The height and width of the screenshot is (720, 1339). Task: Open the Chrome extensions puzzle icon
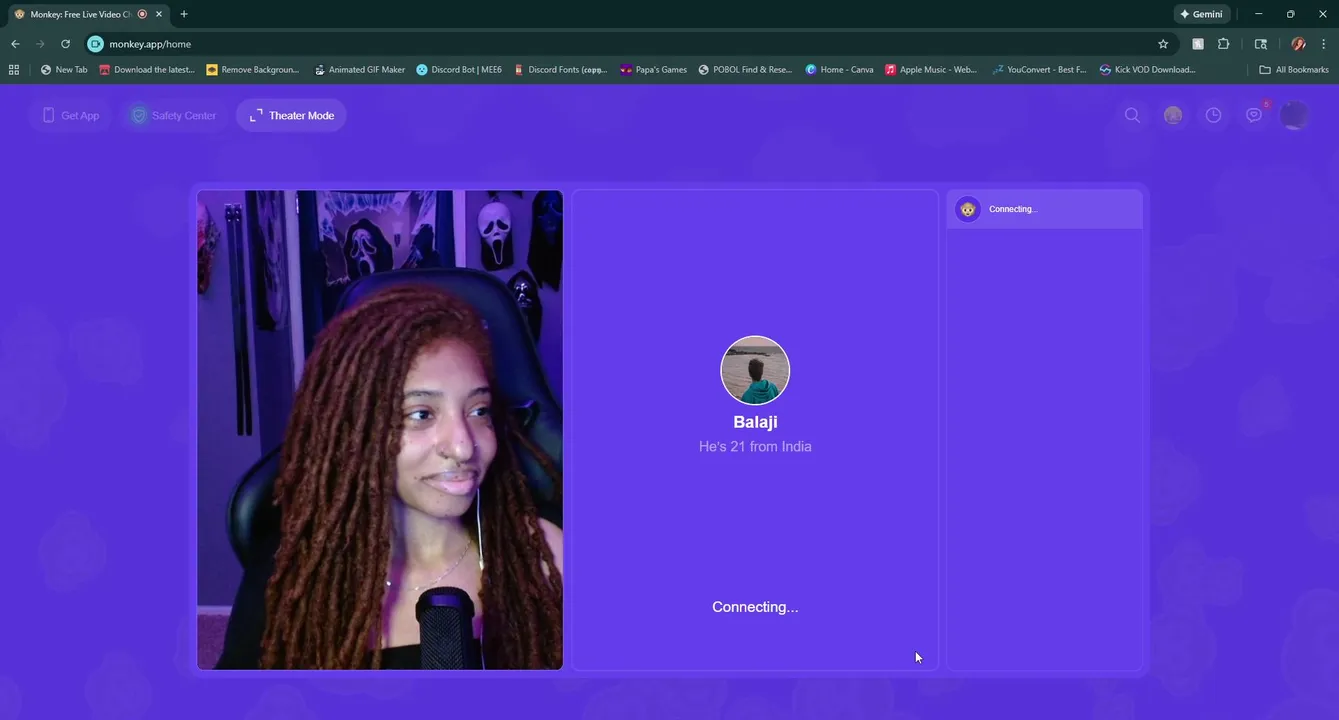point(1223,44)
